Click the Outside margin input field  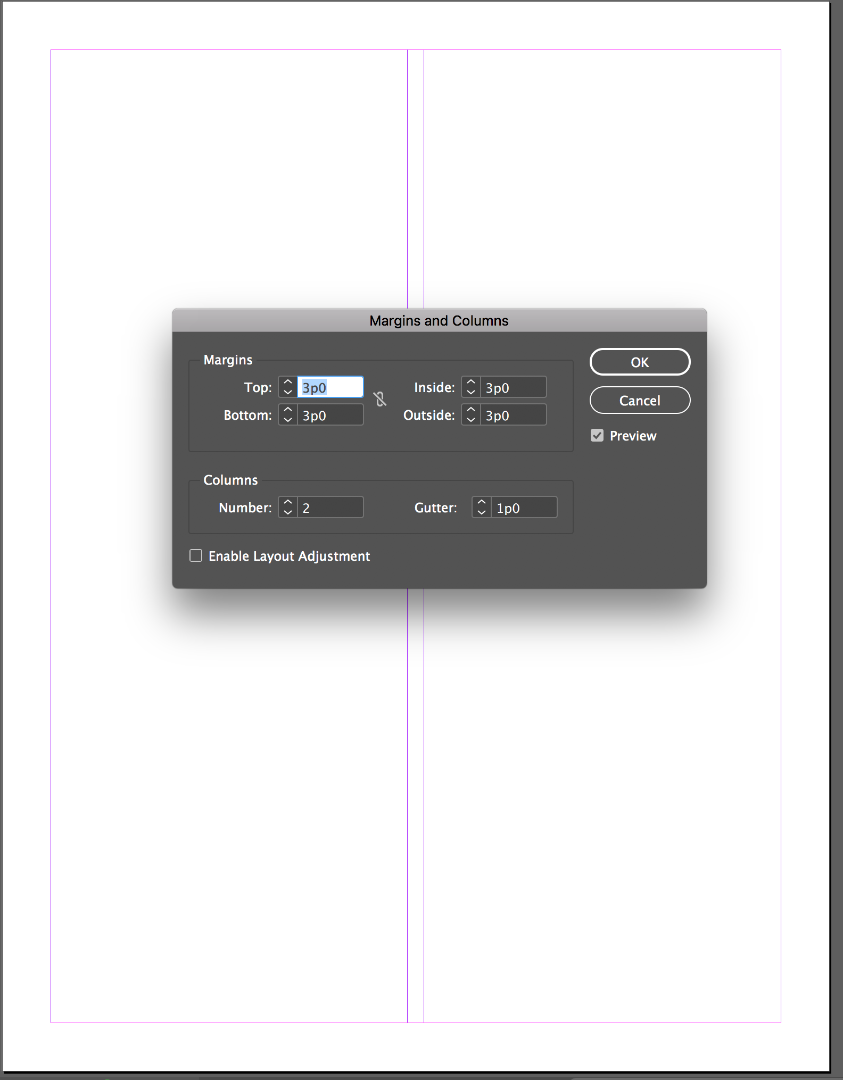513,415
